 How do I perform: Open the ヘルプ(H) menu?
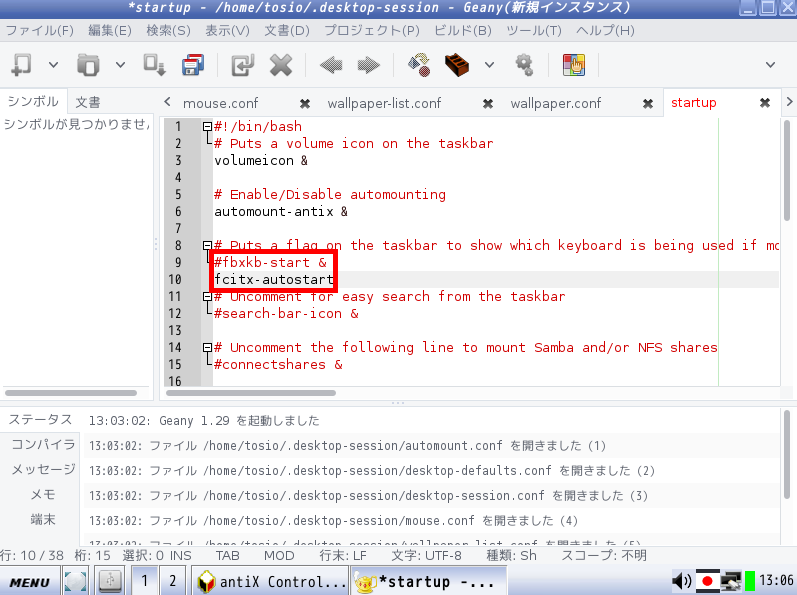pos(605,30)
